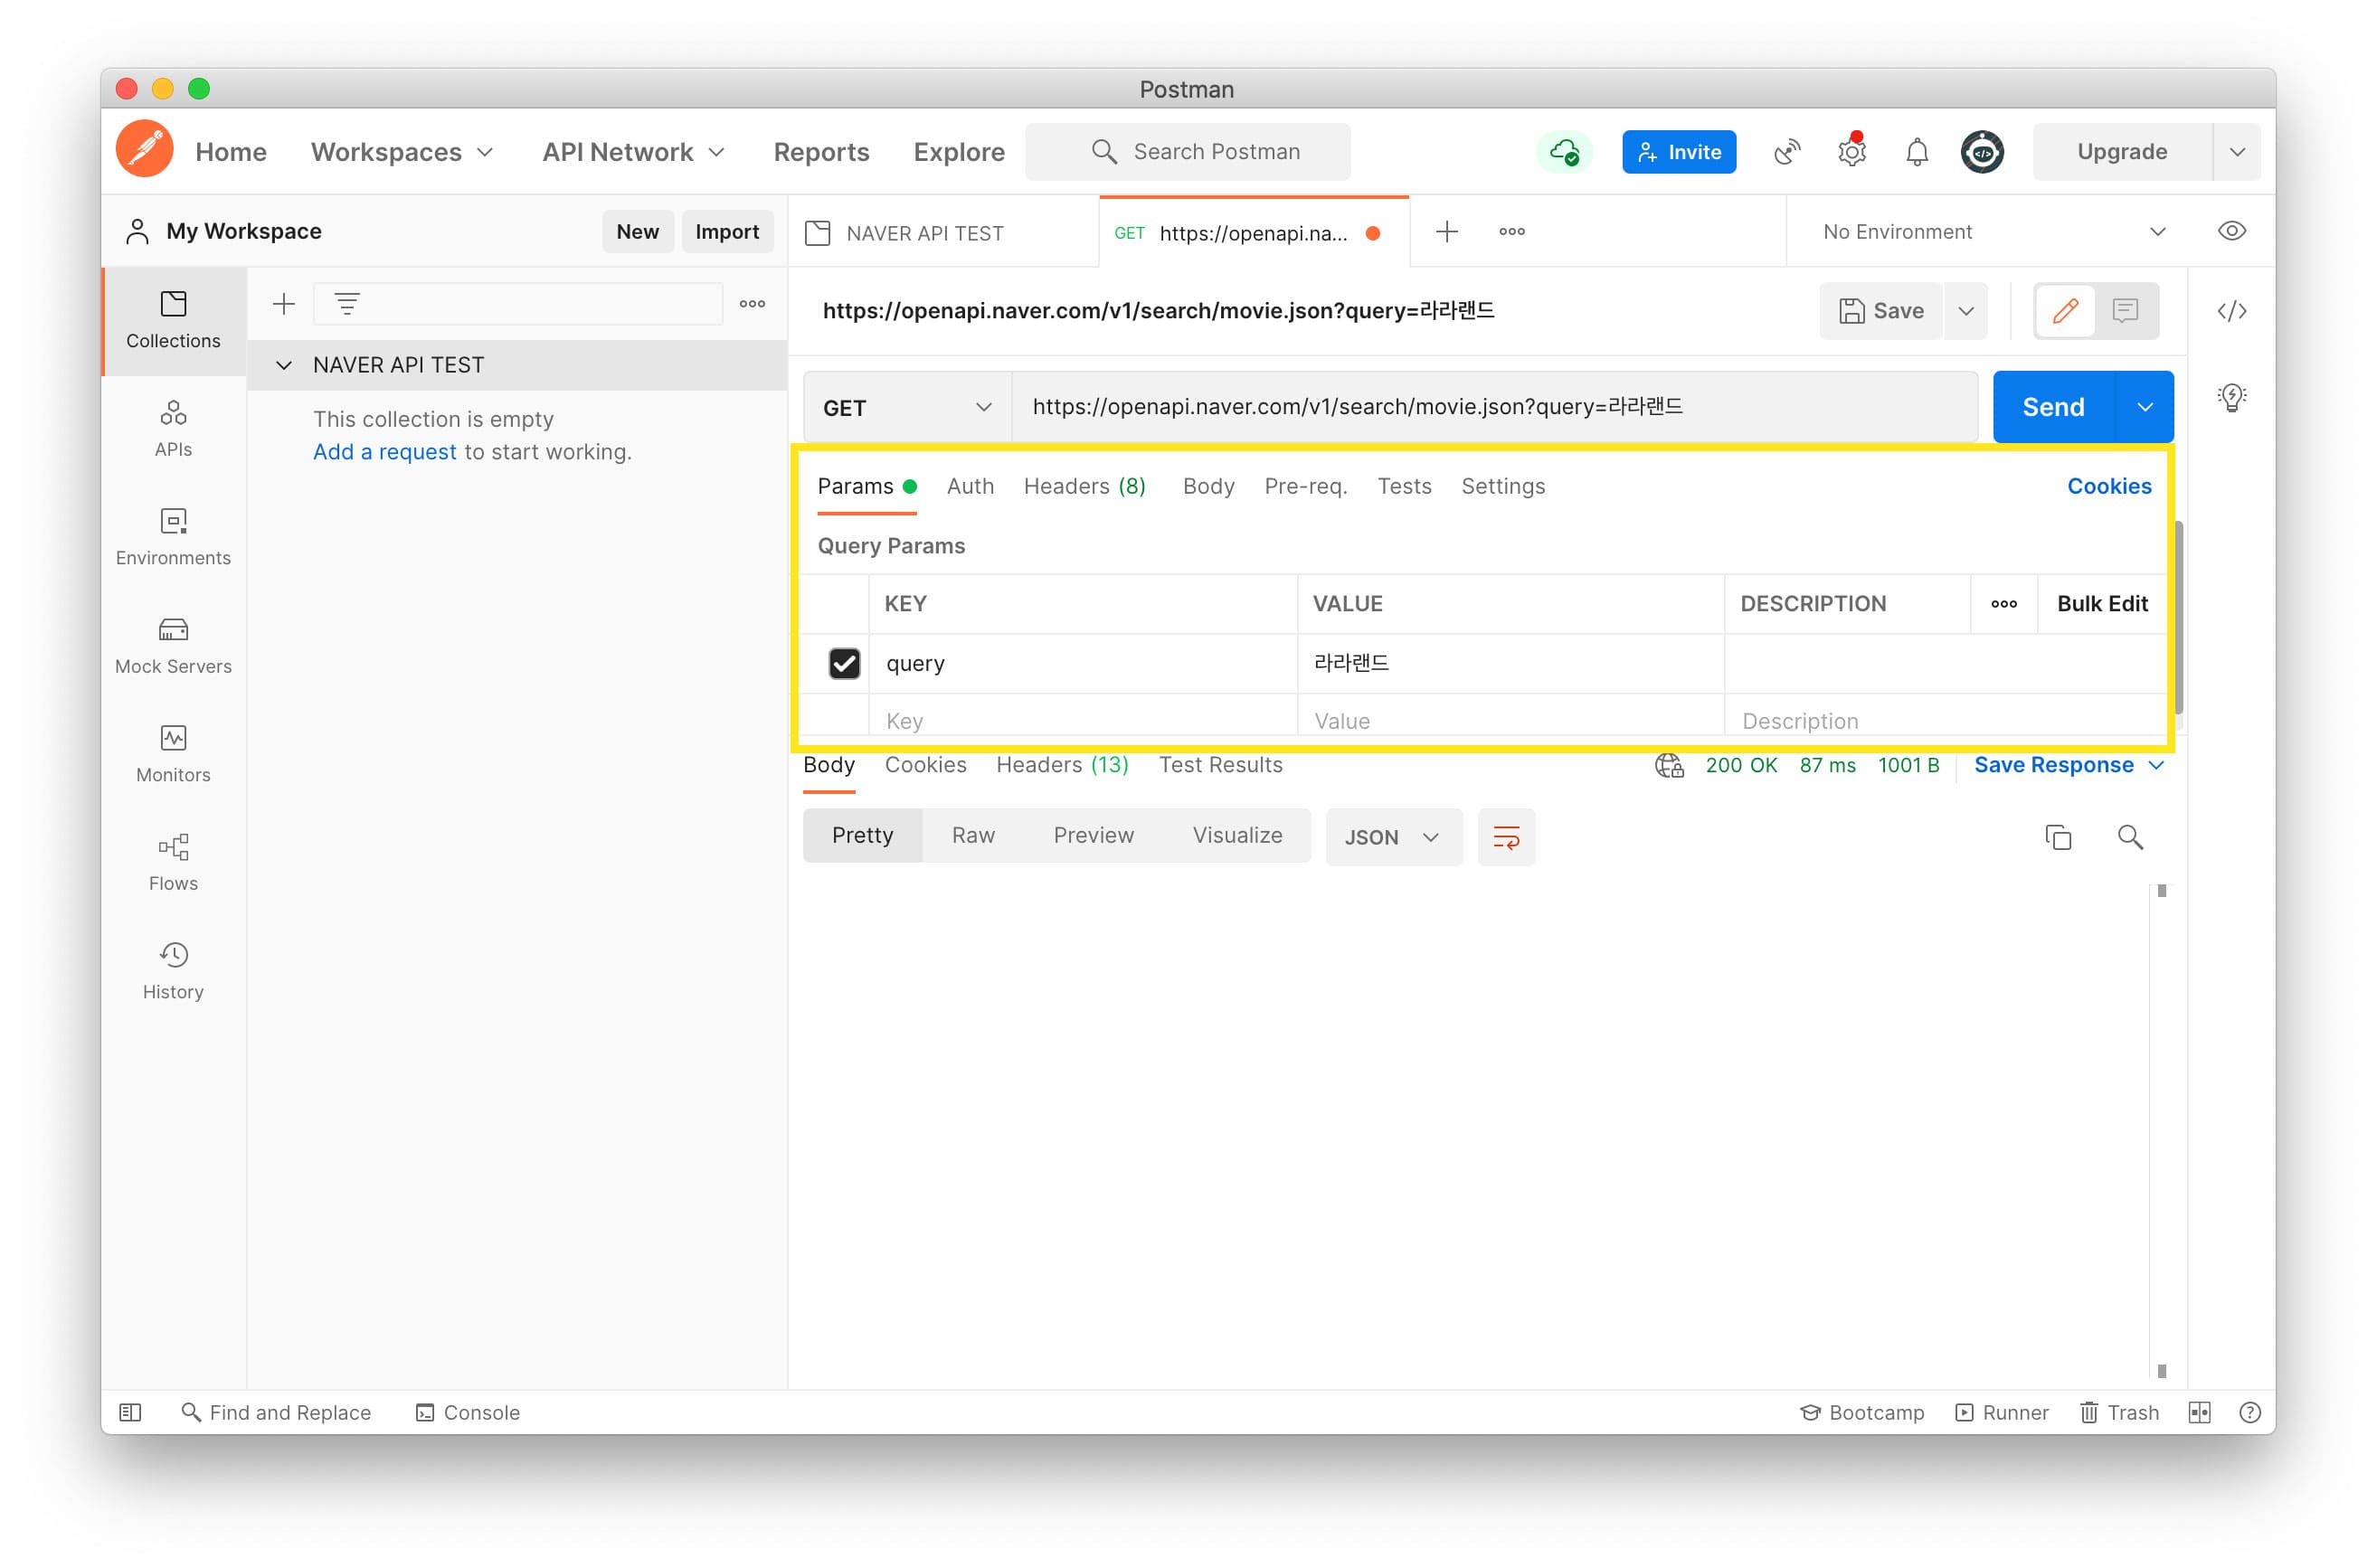Click the notifications bell icon
Screen dimensions: 2377x1568
click(x=1916, y=152)
